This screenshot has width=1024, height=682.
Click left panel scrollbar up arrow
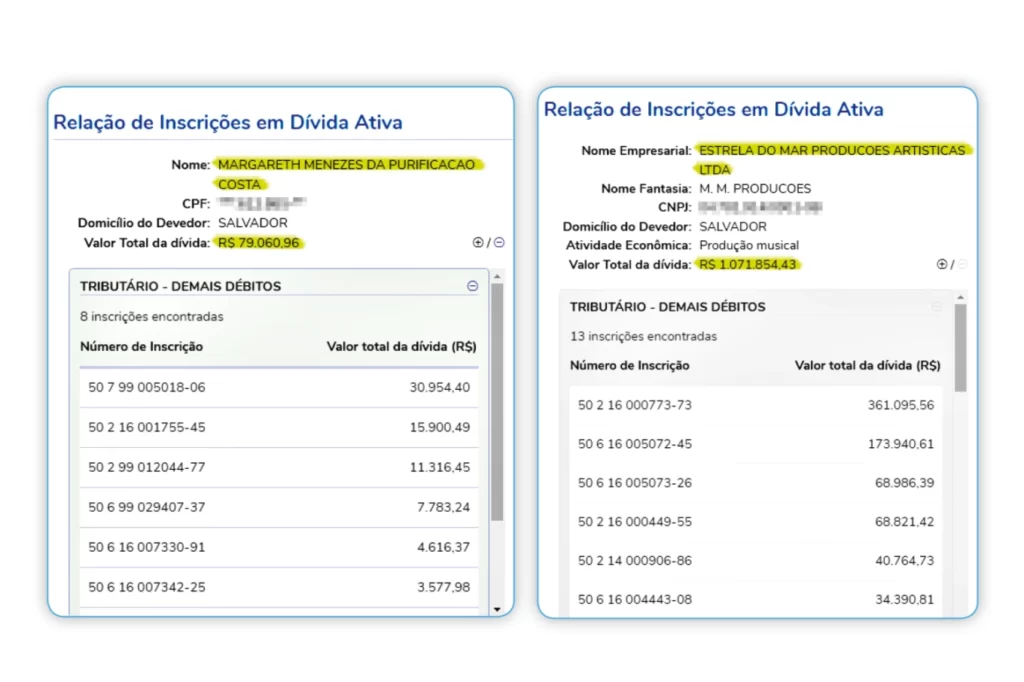pyautogui.click(x=498, y=276)
